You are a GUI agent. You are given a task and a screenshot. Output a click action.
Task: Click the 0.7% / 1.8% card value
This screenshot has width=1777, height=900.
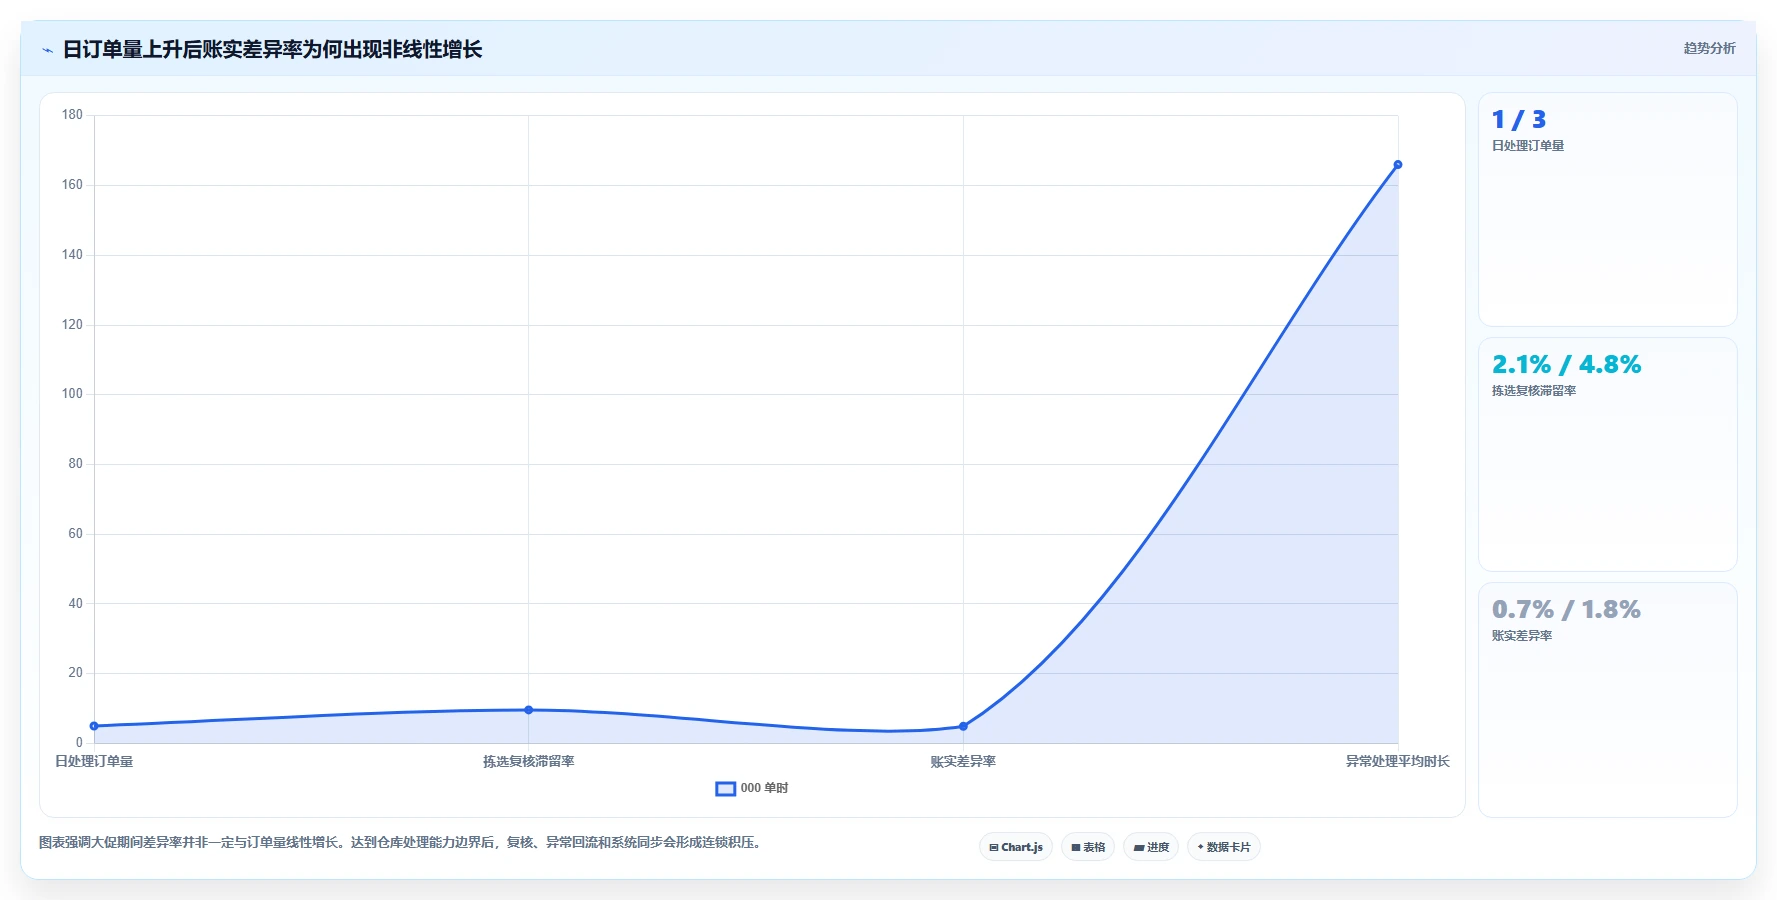pos(1566,610)
